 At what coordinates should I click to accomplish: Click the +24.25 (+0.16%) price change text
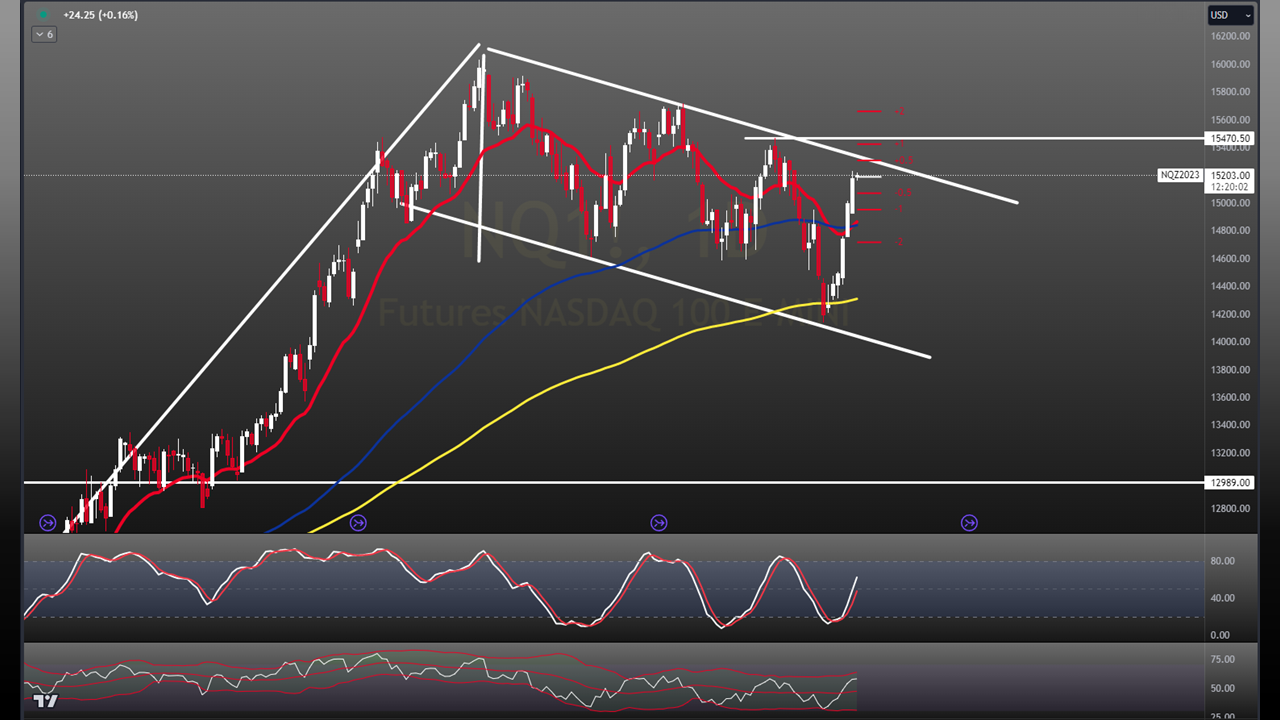100,15
